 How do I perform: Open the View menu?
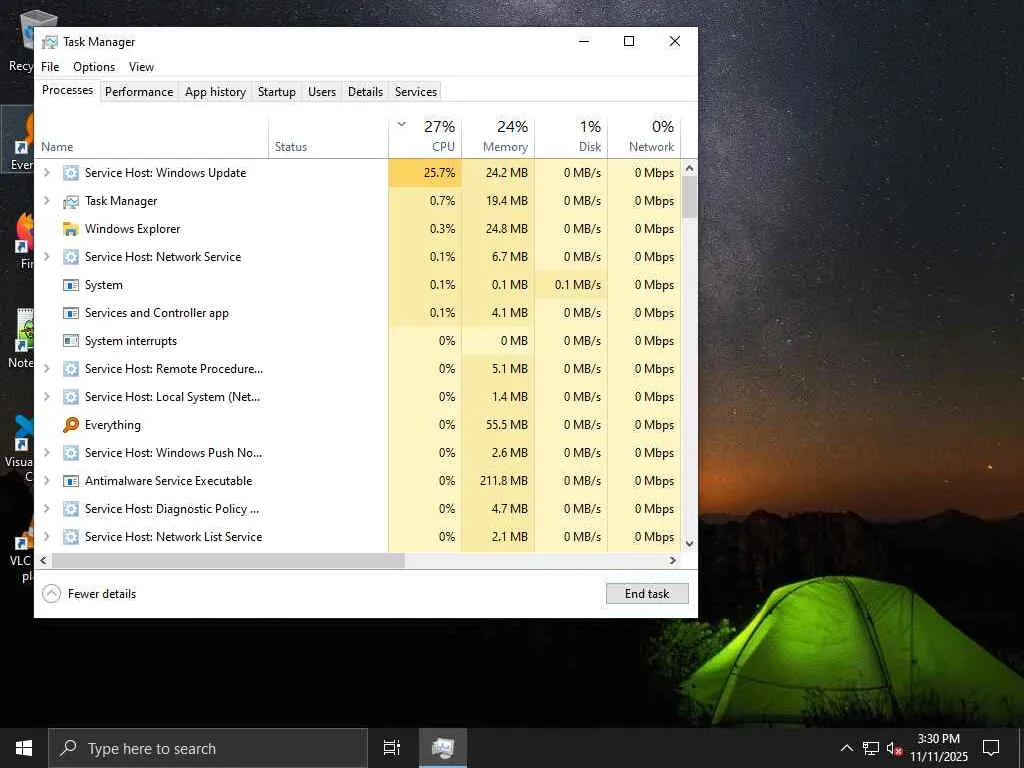tap(141, 67)
